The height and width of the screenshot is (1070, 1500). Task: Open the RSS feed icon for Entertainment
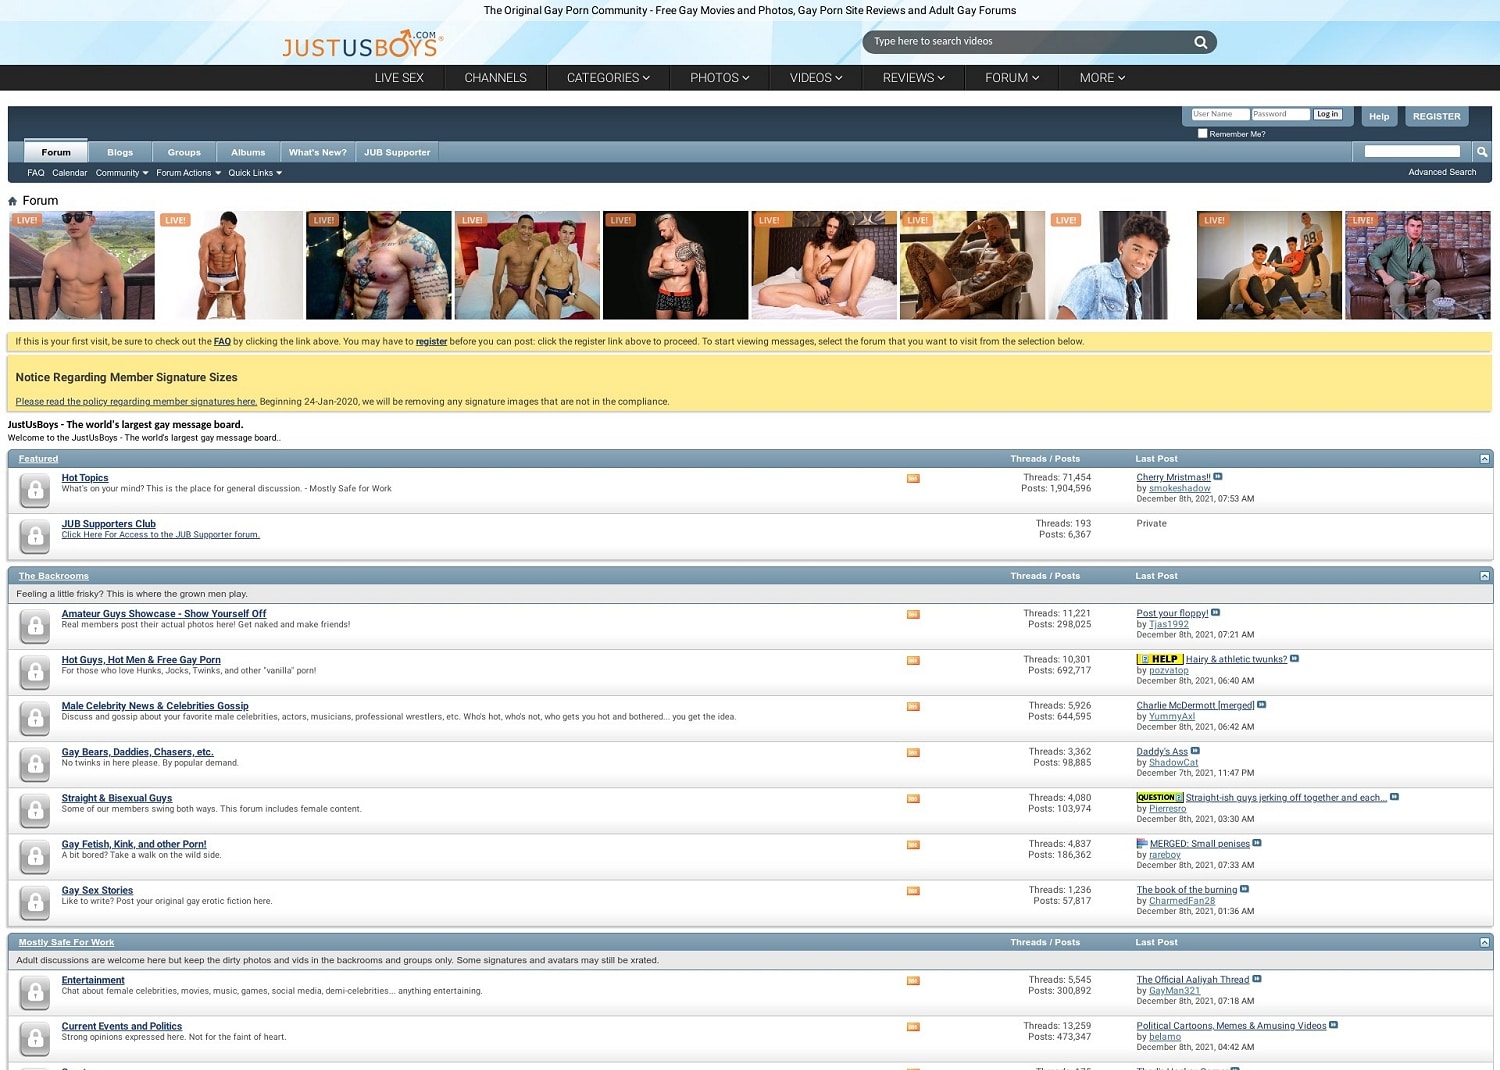tap(913, 981)
